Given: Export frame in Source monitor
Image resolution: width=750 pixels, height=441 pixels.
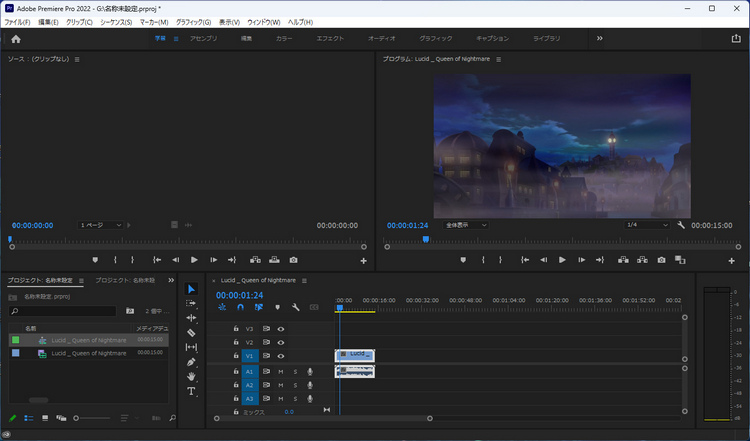Looking at the screenshot, I should [x=293, y=260].
